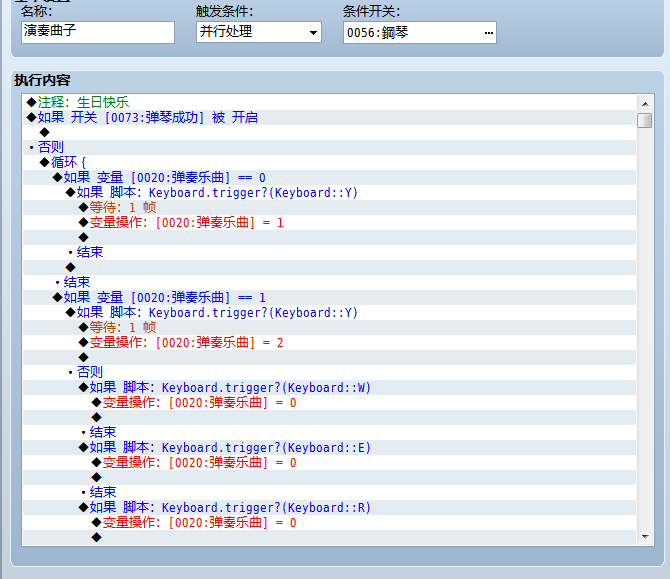Select the Keyboard::R script condition line
This screenshot has width=670, height=579.
329,508
